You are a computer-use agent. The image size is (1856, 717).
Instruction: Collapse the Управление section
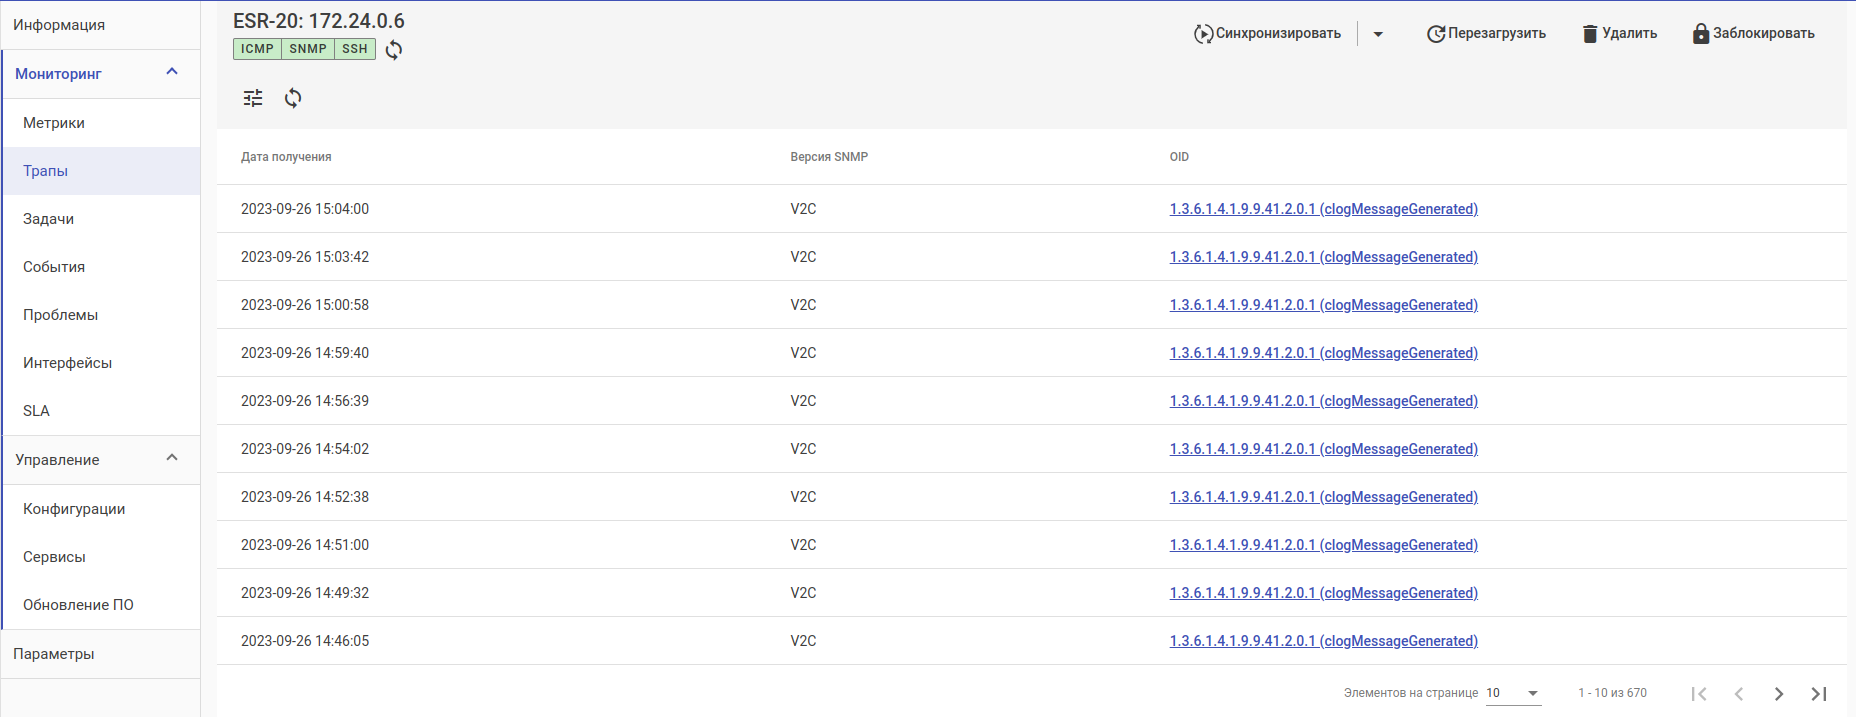point(172,458)
